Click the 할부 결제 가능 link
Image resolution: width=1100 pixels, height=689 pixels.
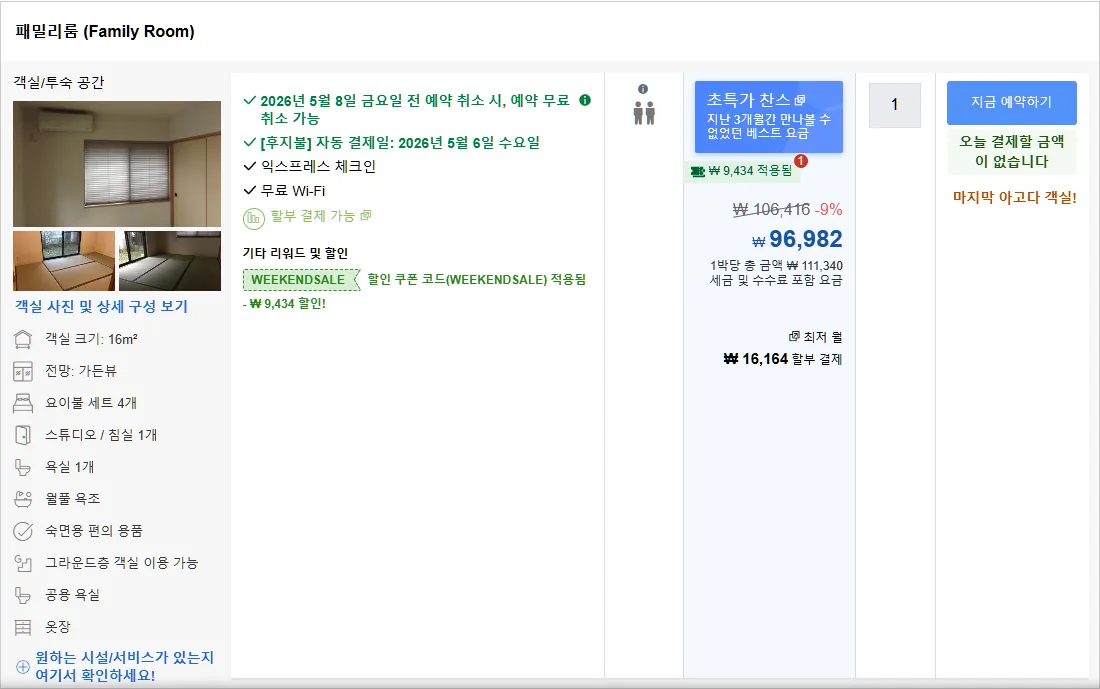pos(313,216)
